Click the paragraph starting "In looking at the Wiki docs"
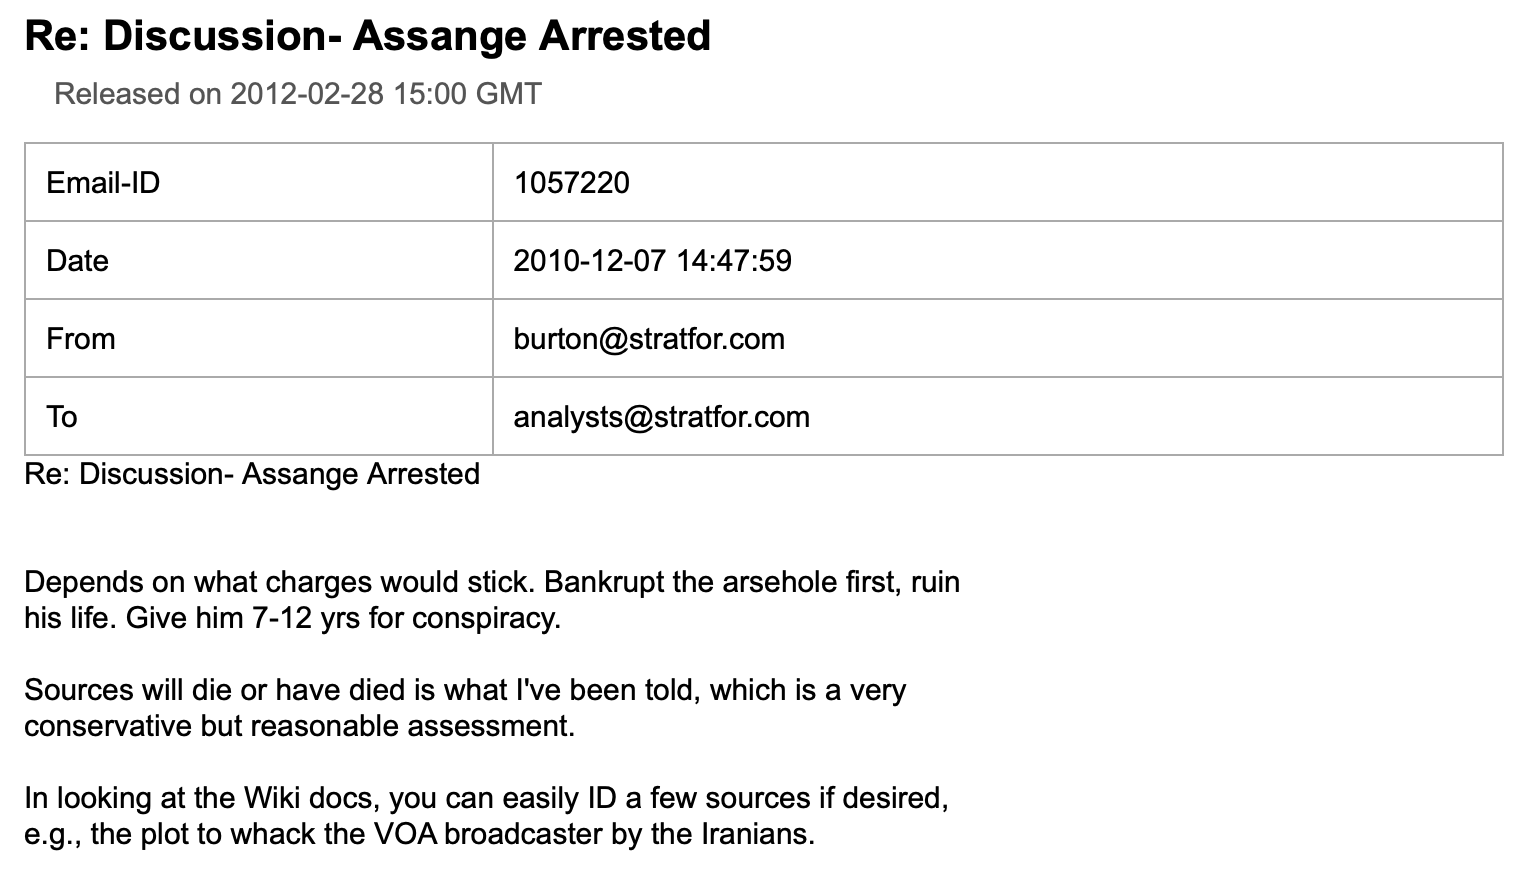Screen dimensions: 1526x878 [x=486, y=816]
